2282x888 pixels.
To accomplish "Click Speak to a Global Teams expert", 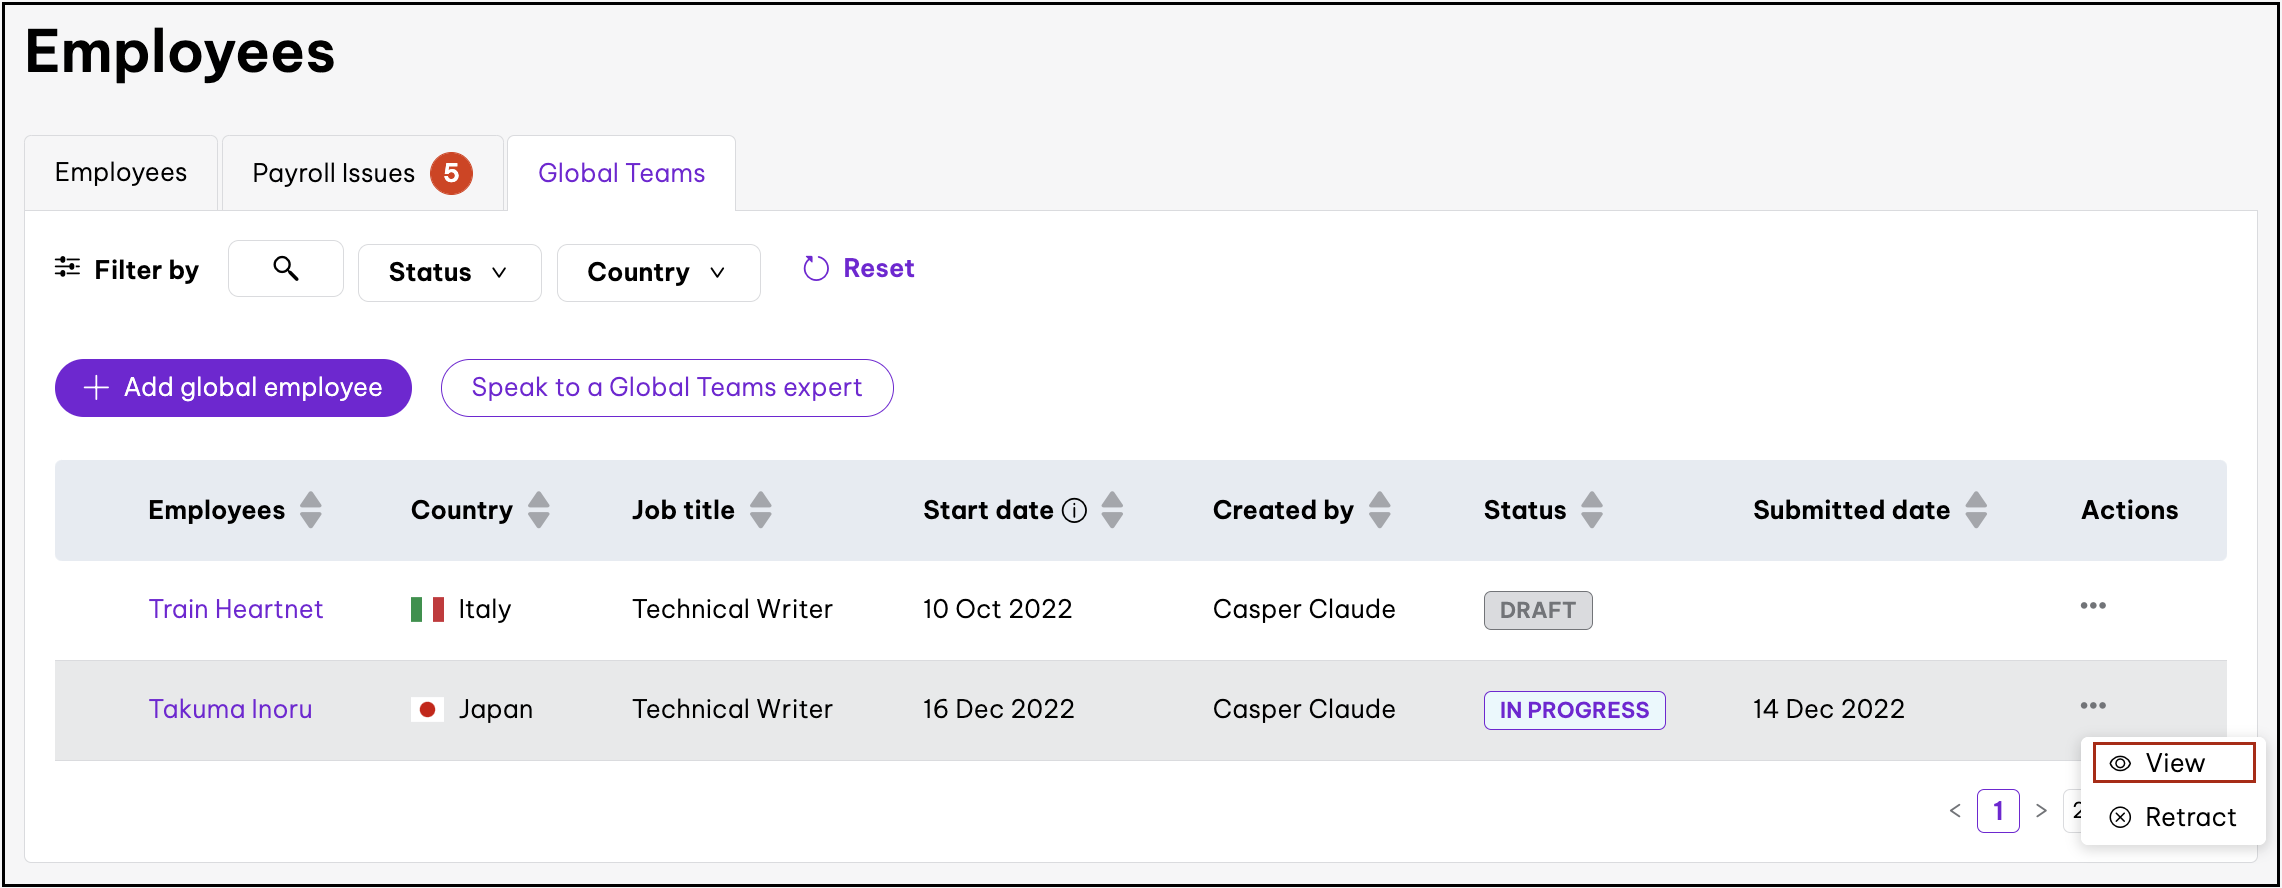I will (666, 388).
